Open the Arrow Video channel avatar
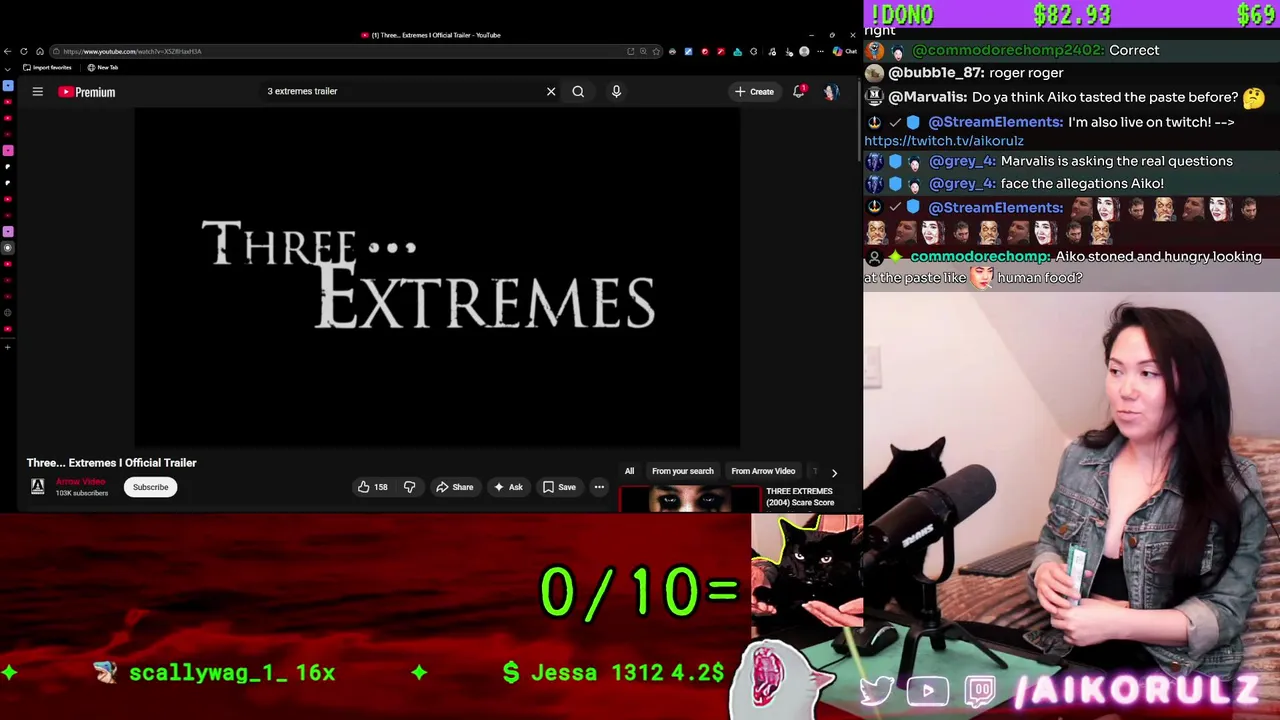The height and width of the screenshot is (720, 1280). [37, 487]
